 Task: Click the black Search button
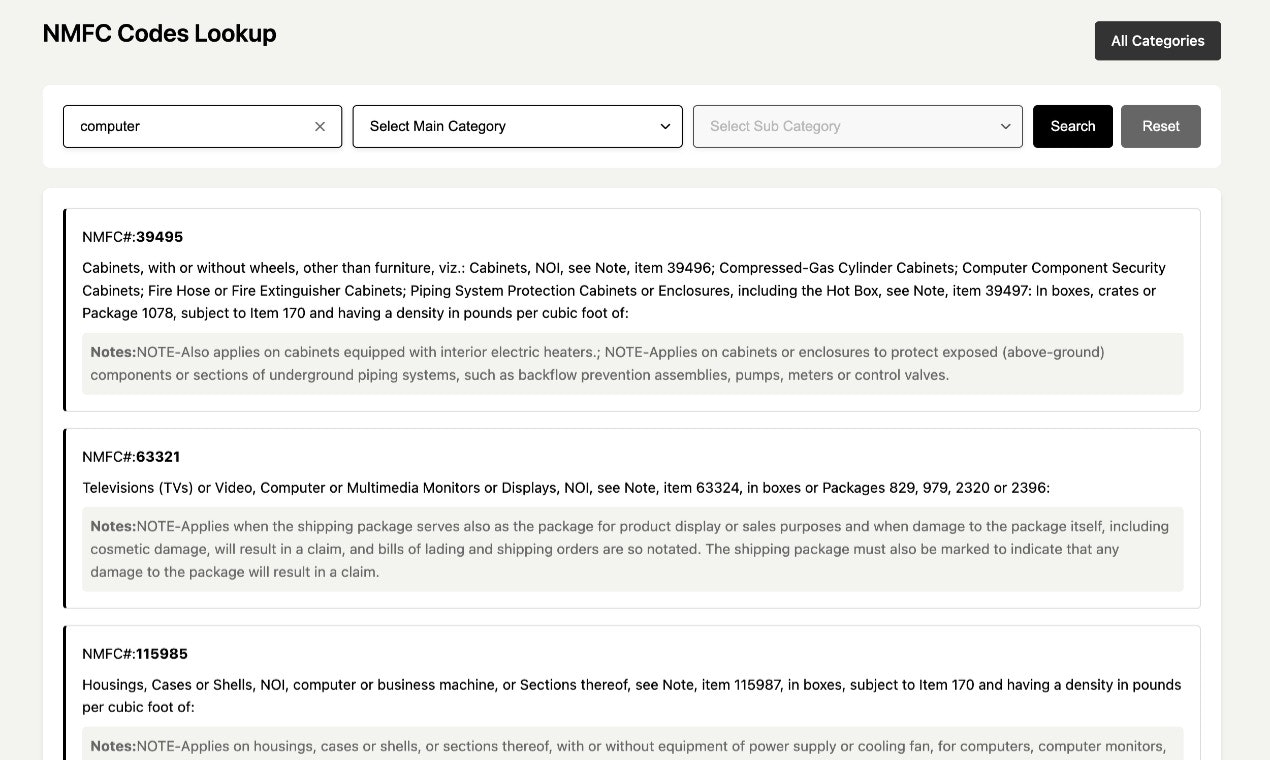(1073, 126)
